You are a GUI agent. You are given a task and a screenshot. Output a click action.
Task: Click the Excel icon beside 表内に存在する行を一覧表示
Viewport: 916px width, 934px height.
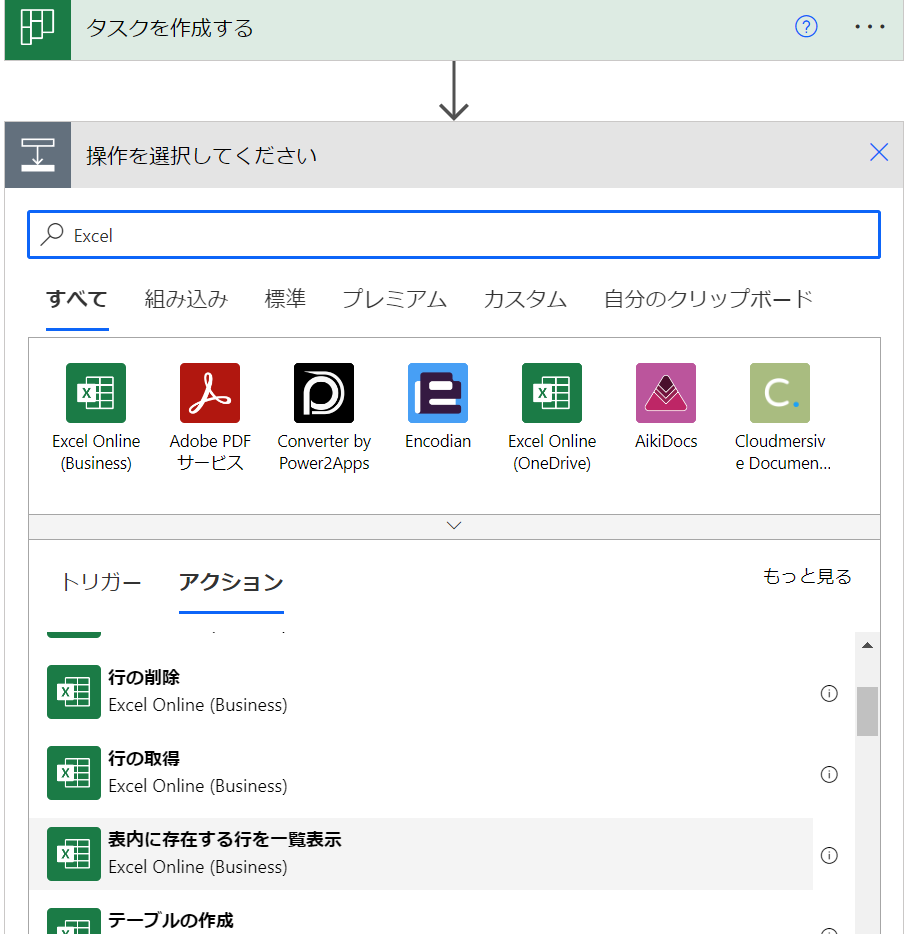tap(74, 854)
